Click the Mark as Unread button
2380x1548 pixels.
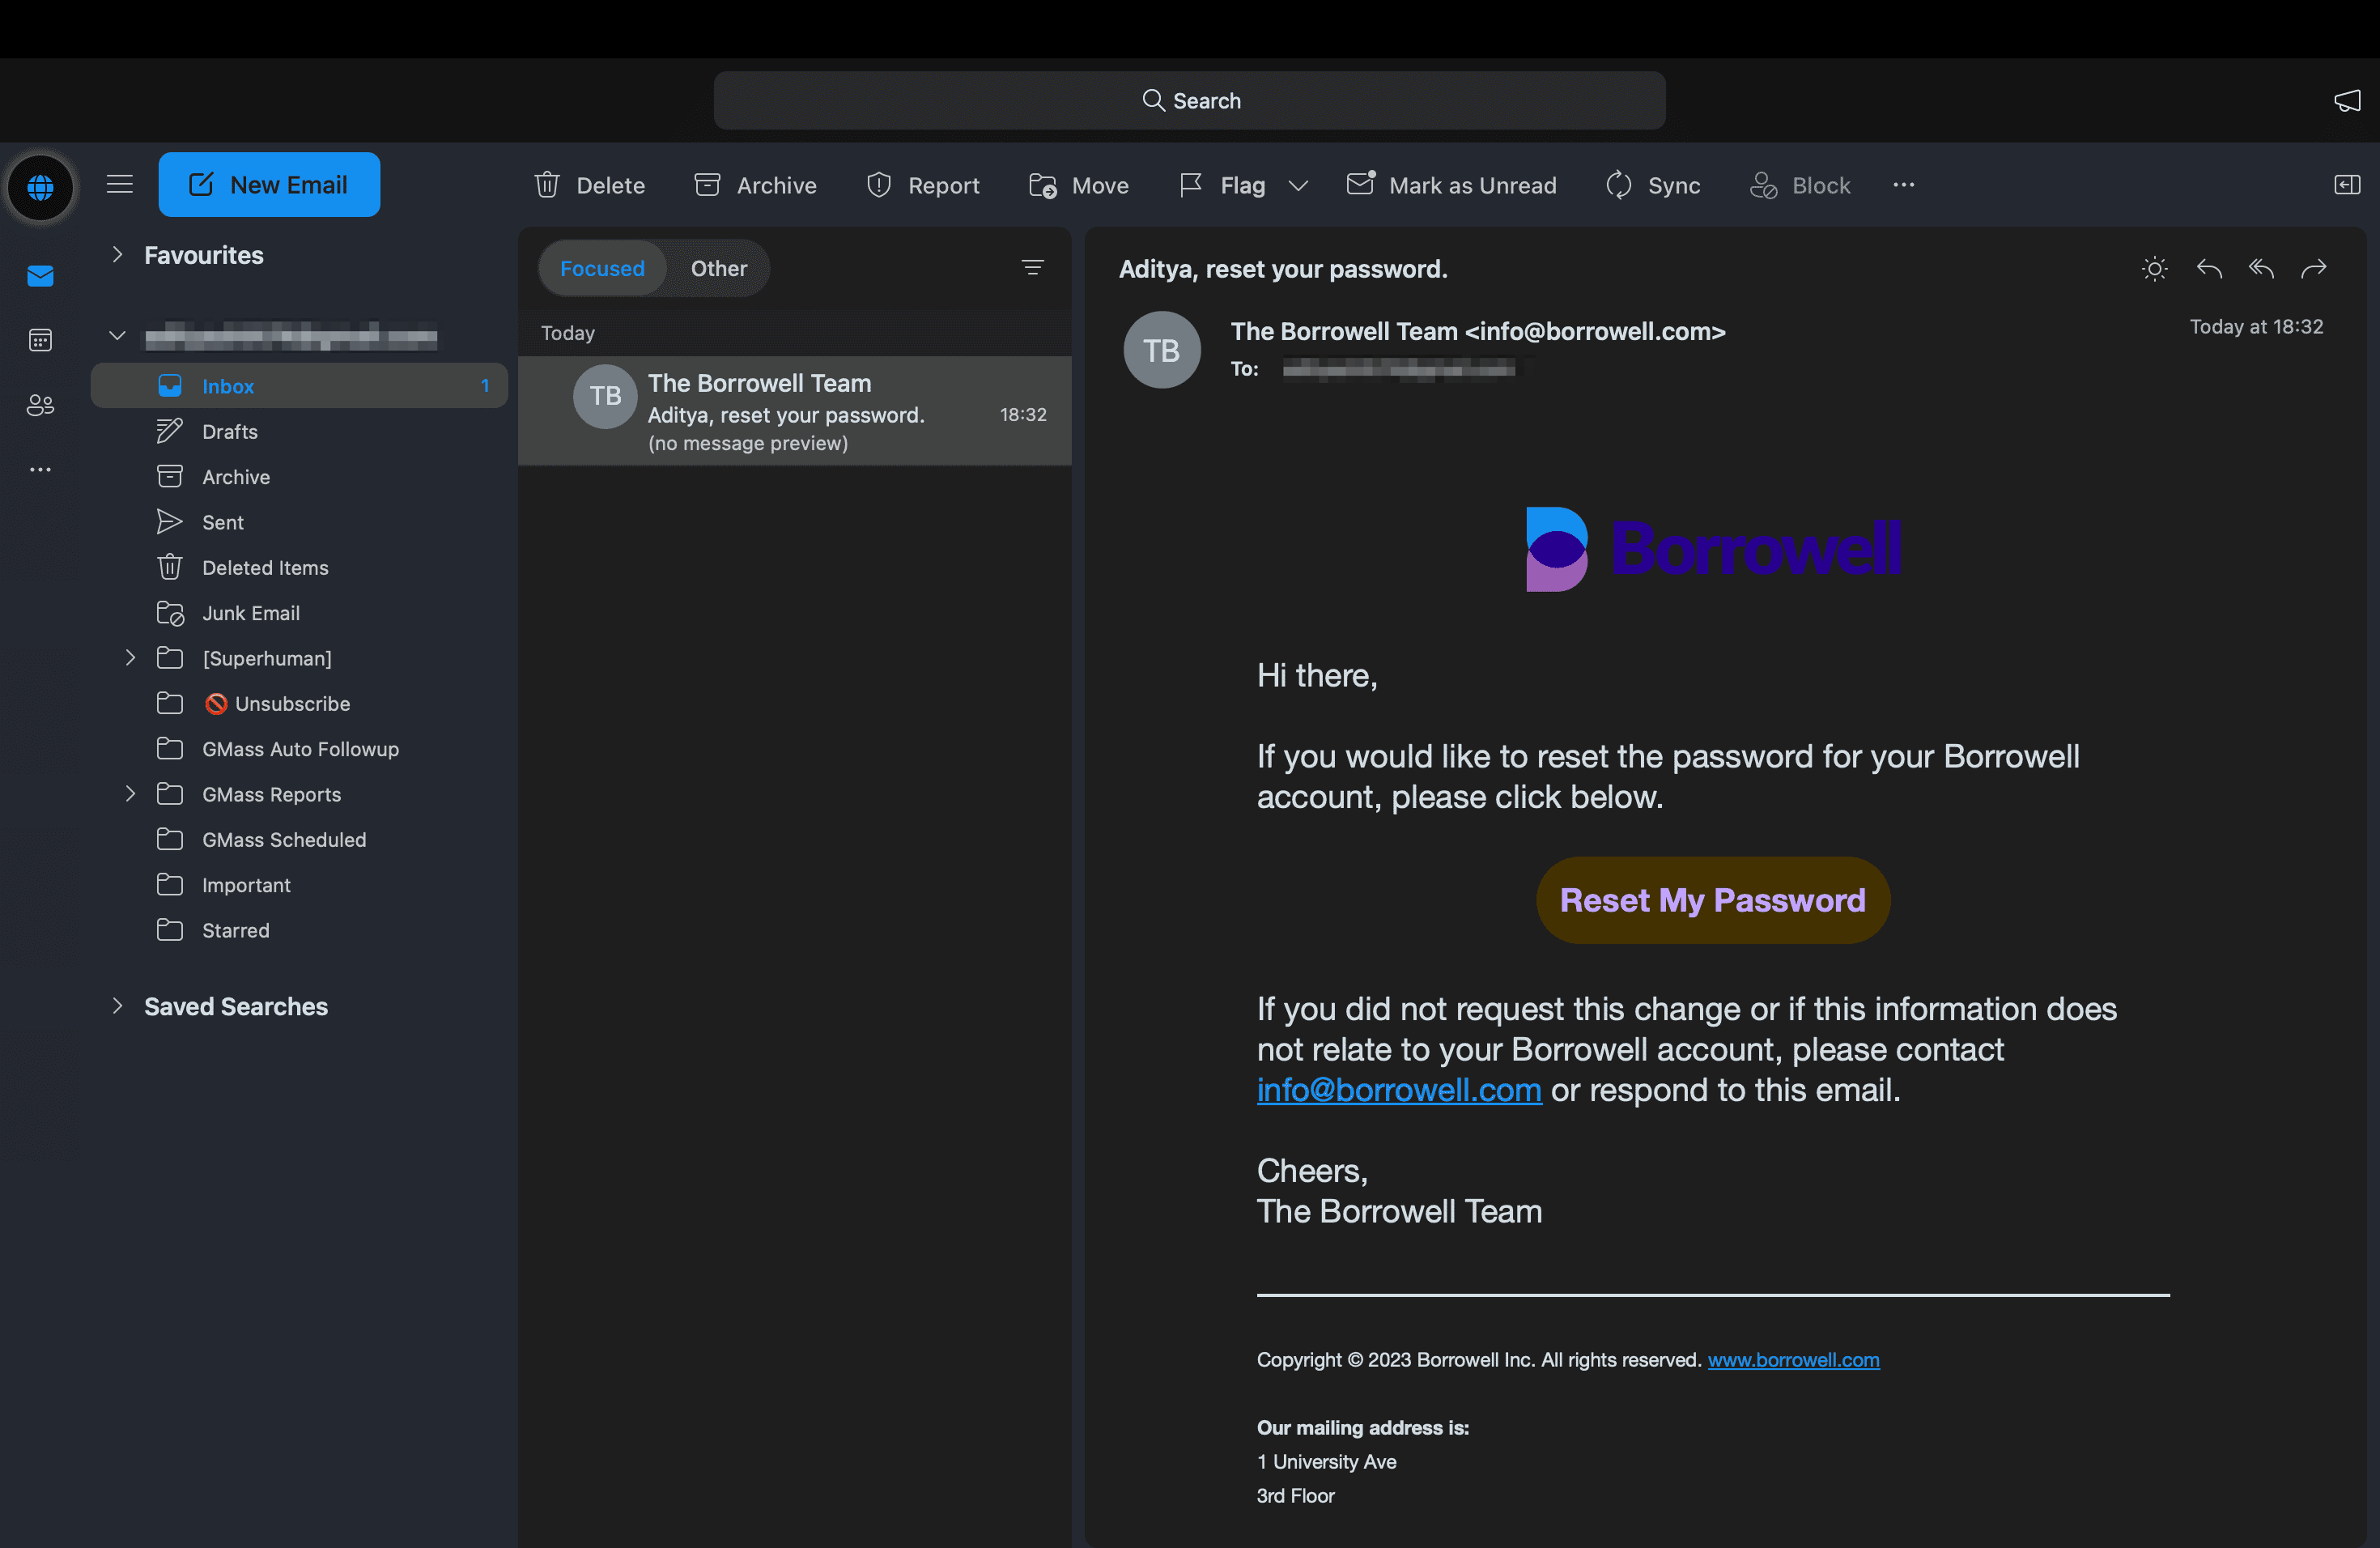coord(1452,184)
